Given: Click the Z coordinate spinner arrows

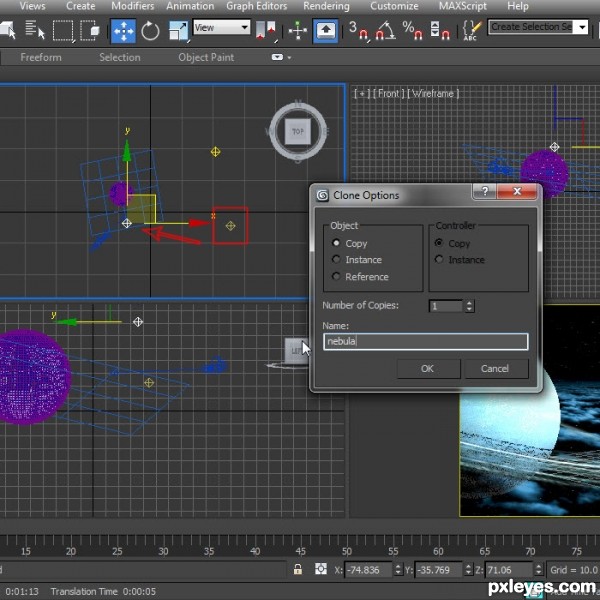Looking at the screenshot, I should click(x=538, y=569).
